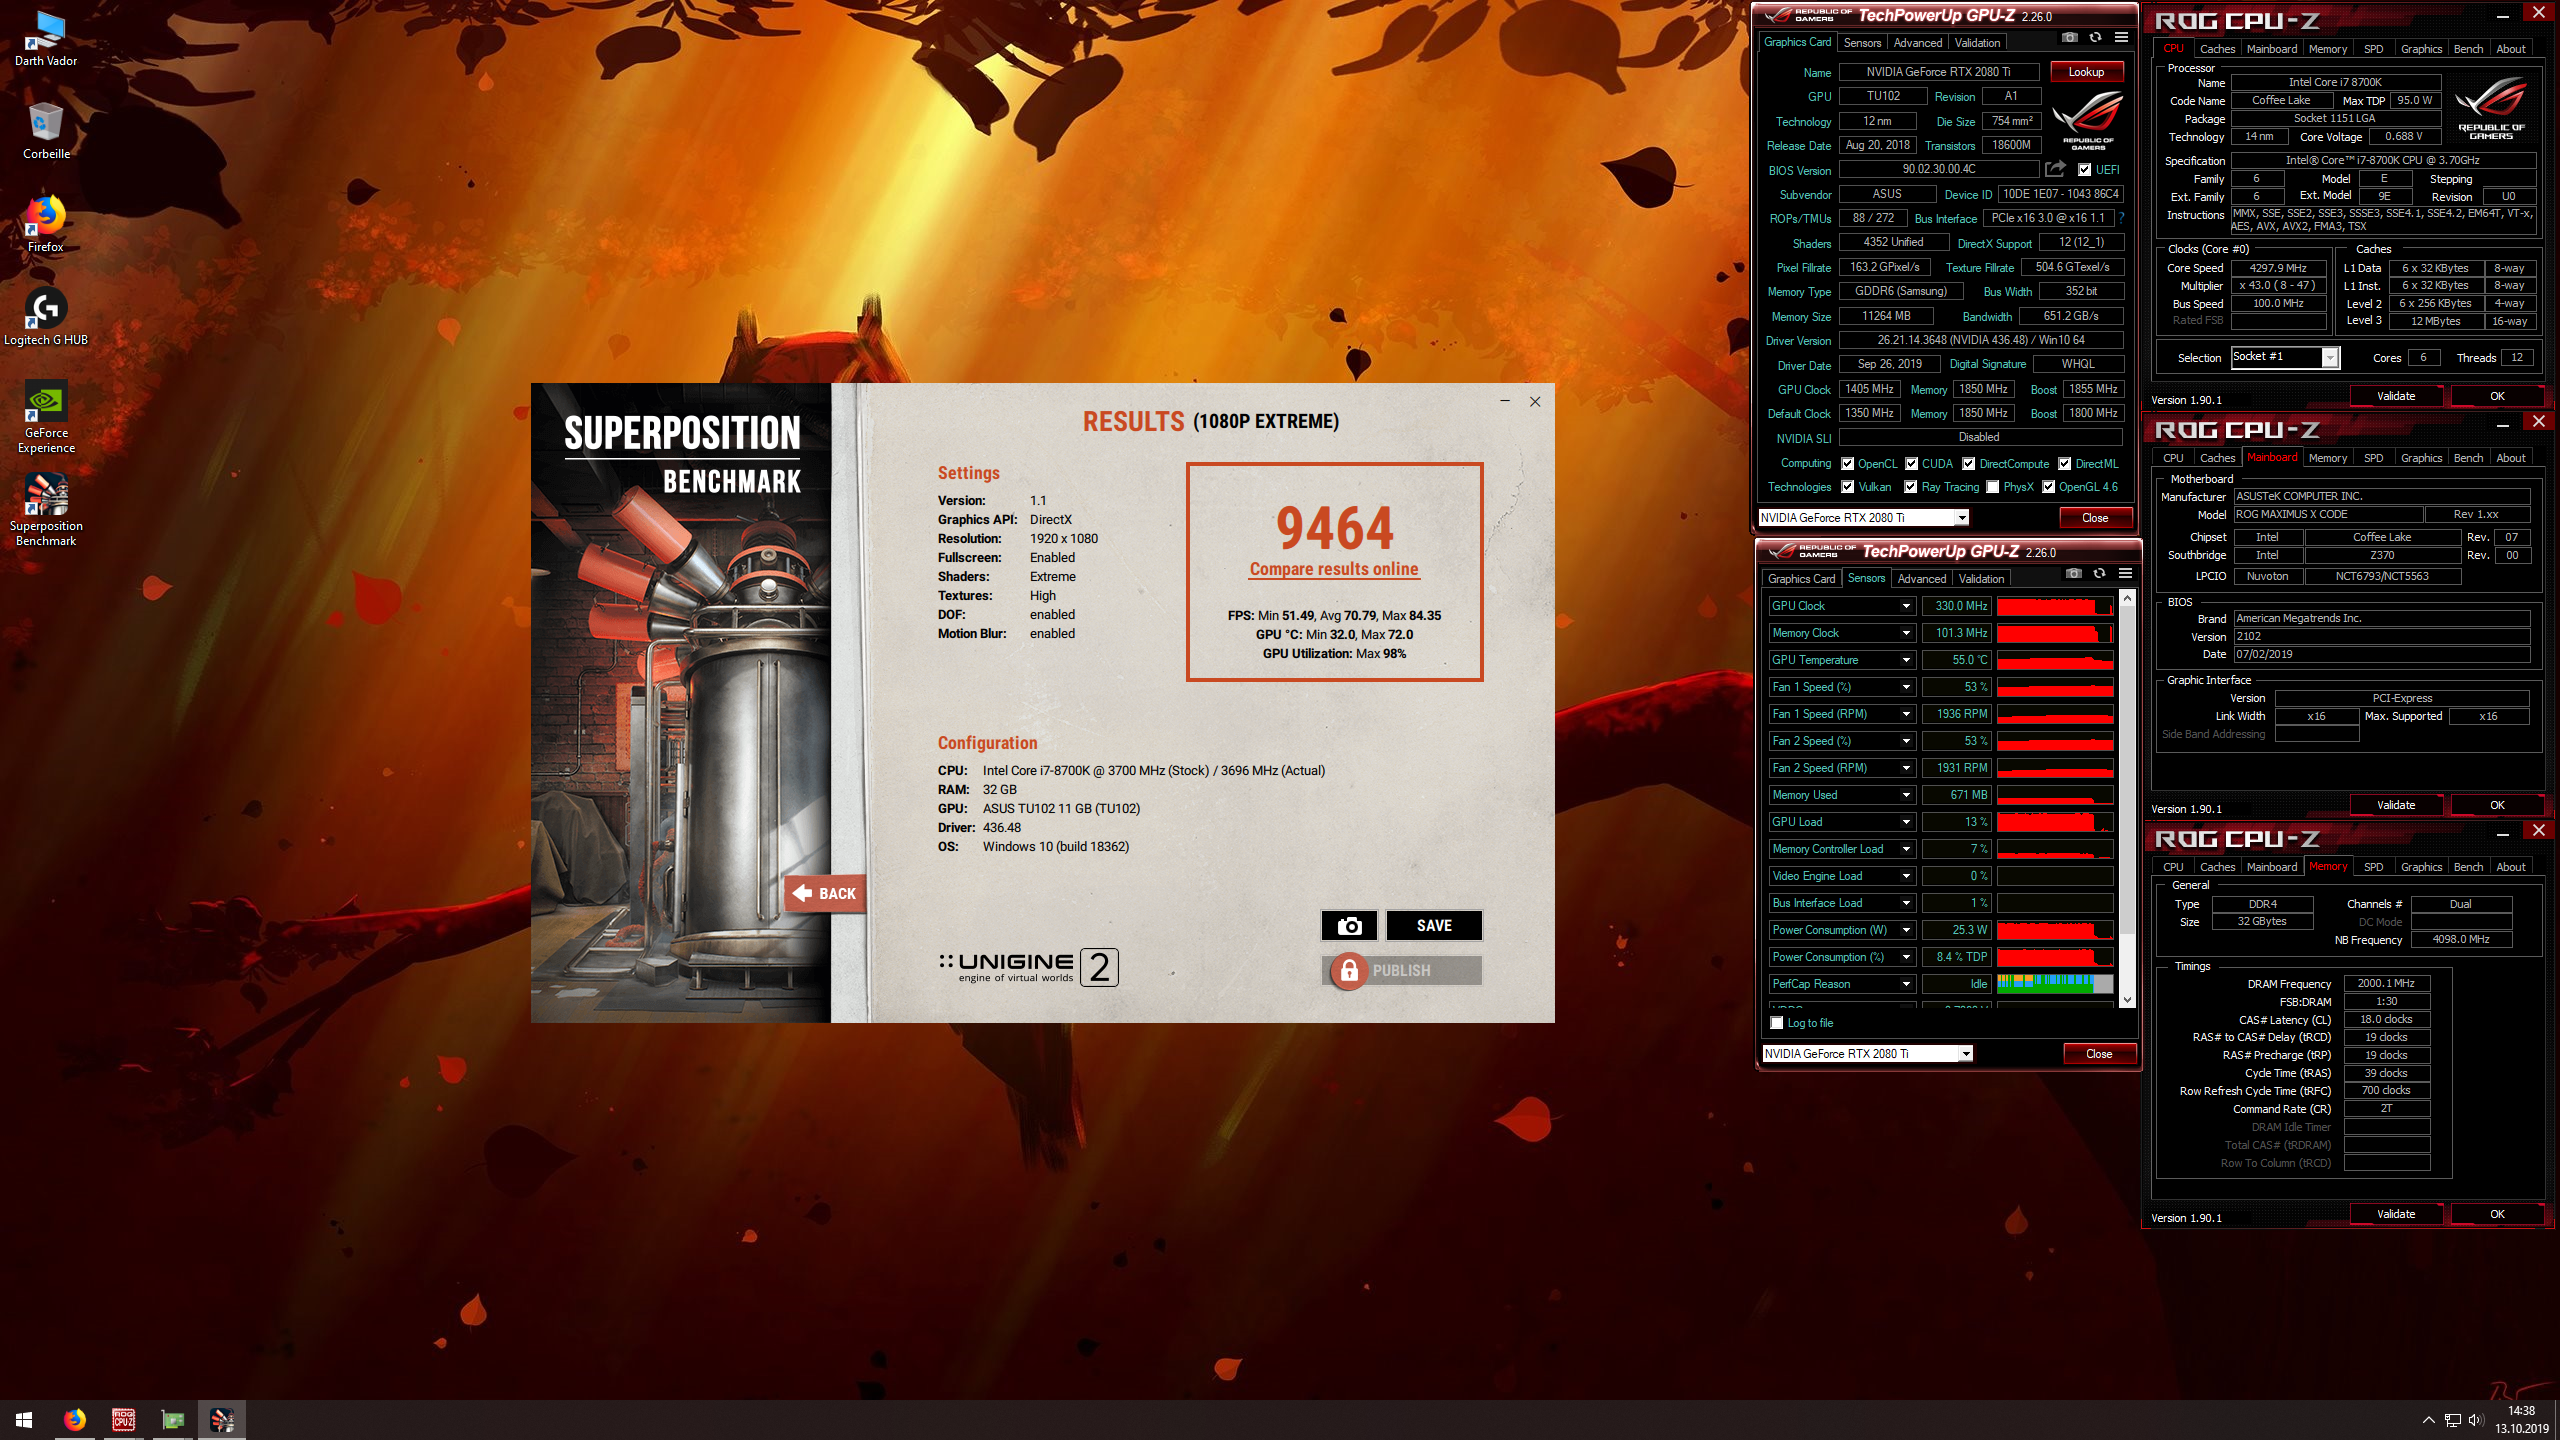
Task: Switch to Validation tab in GPU-Z Sensors window
Action: click(x=1981, y=579)
